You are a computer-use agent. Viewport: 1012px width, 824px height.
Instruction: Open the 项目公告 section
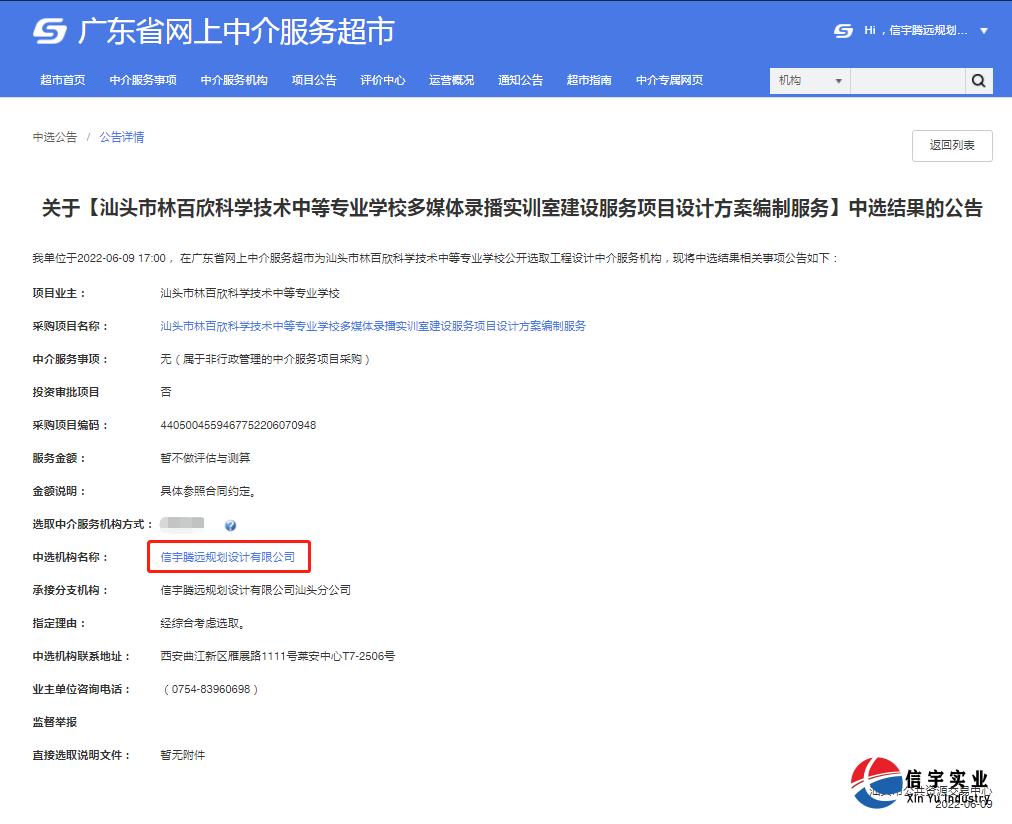coord(313,80)
